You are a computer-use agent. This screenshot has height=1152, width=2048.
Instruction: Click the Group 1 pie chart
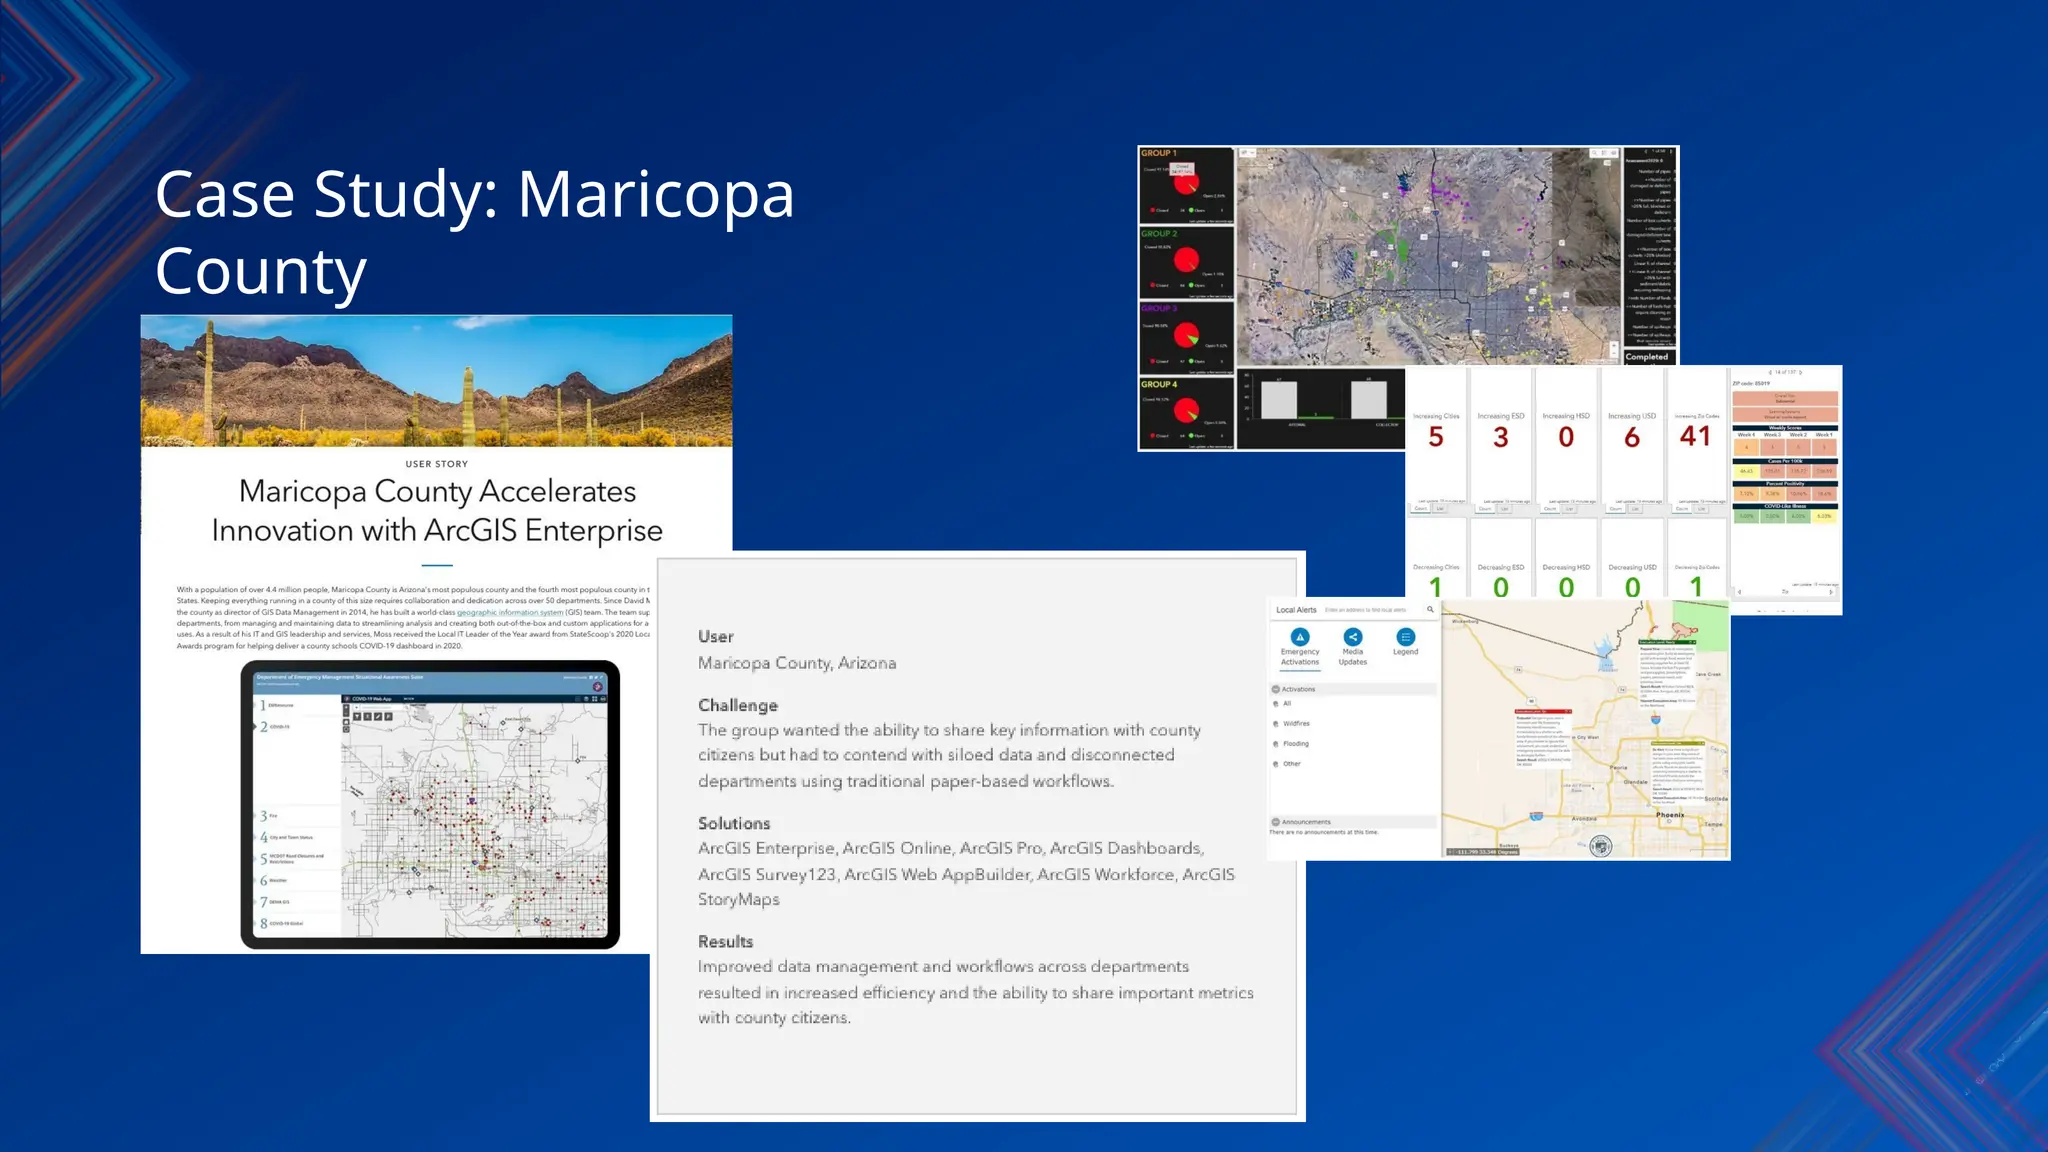tap(1185, 183)
